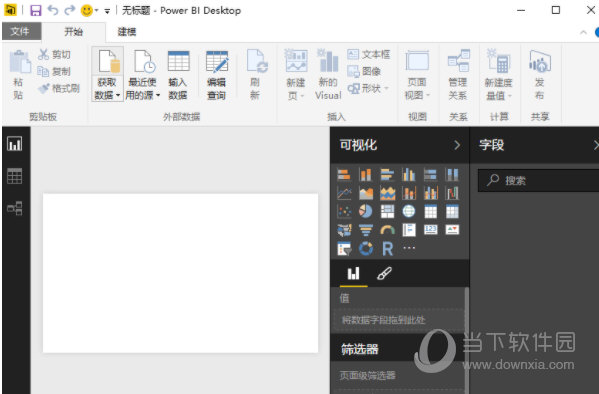Image resolution: width=599 pixels, height=394 pixels.
Task: Select the line and clustered column visual
Action: coord(431,193)
